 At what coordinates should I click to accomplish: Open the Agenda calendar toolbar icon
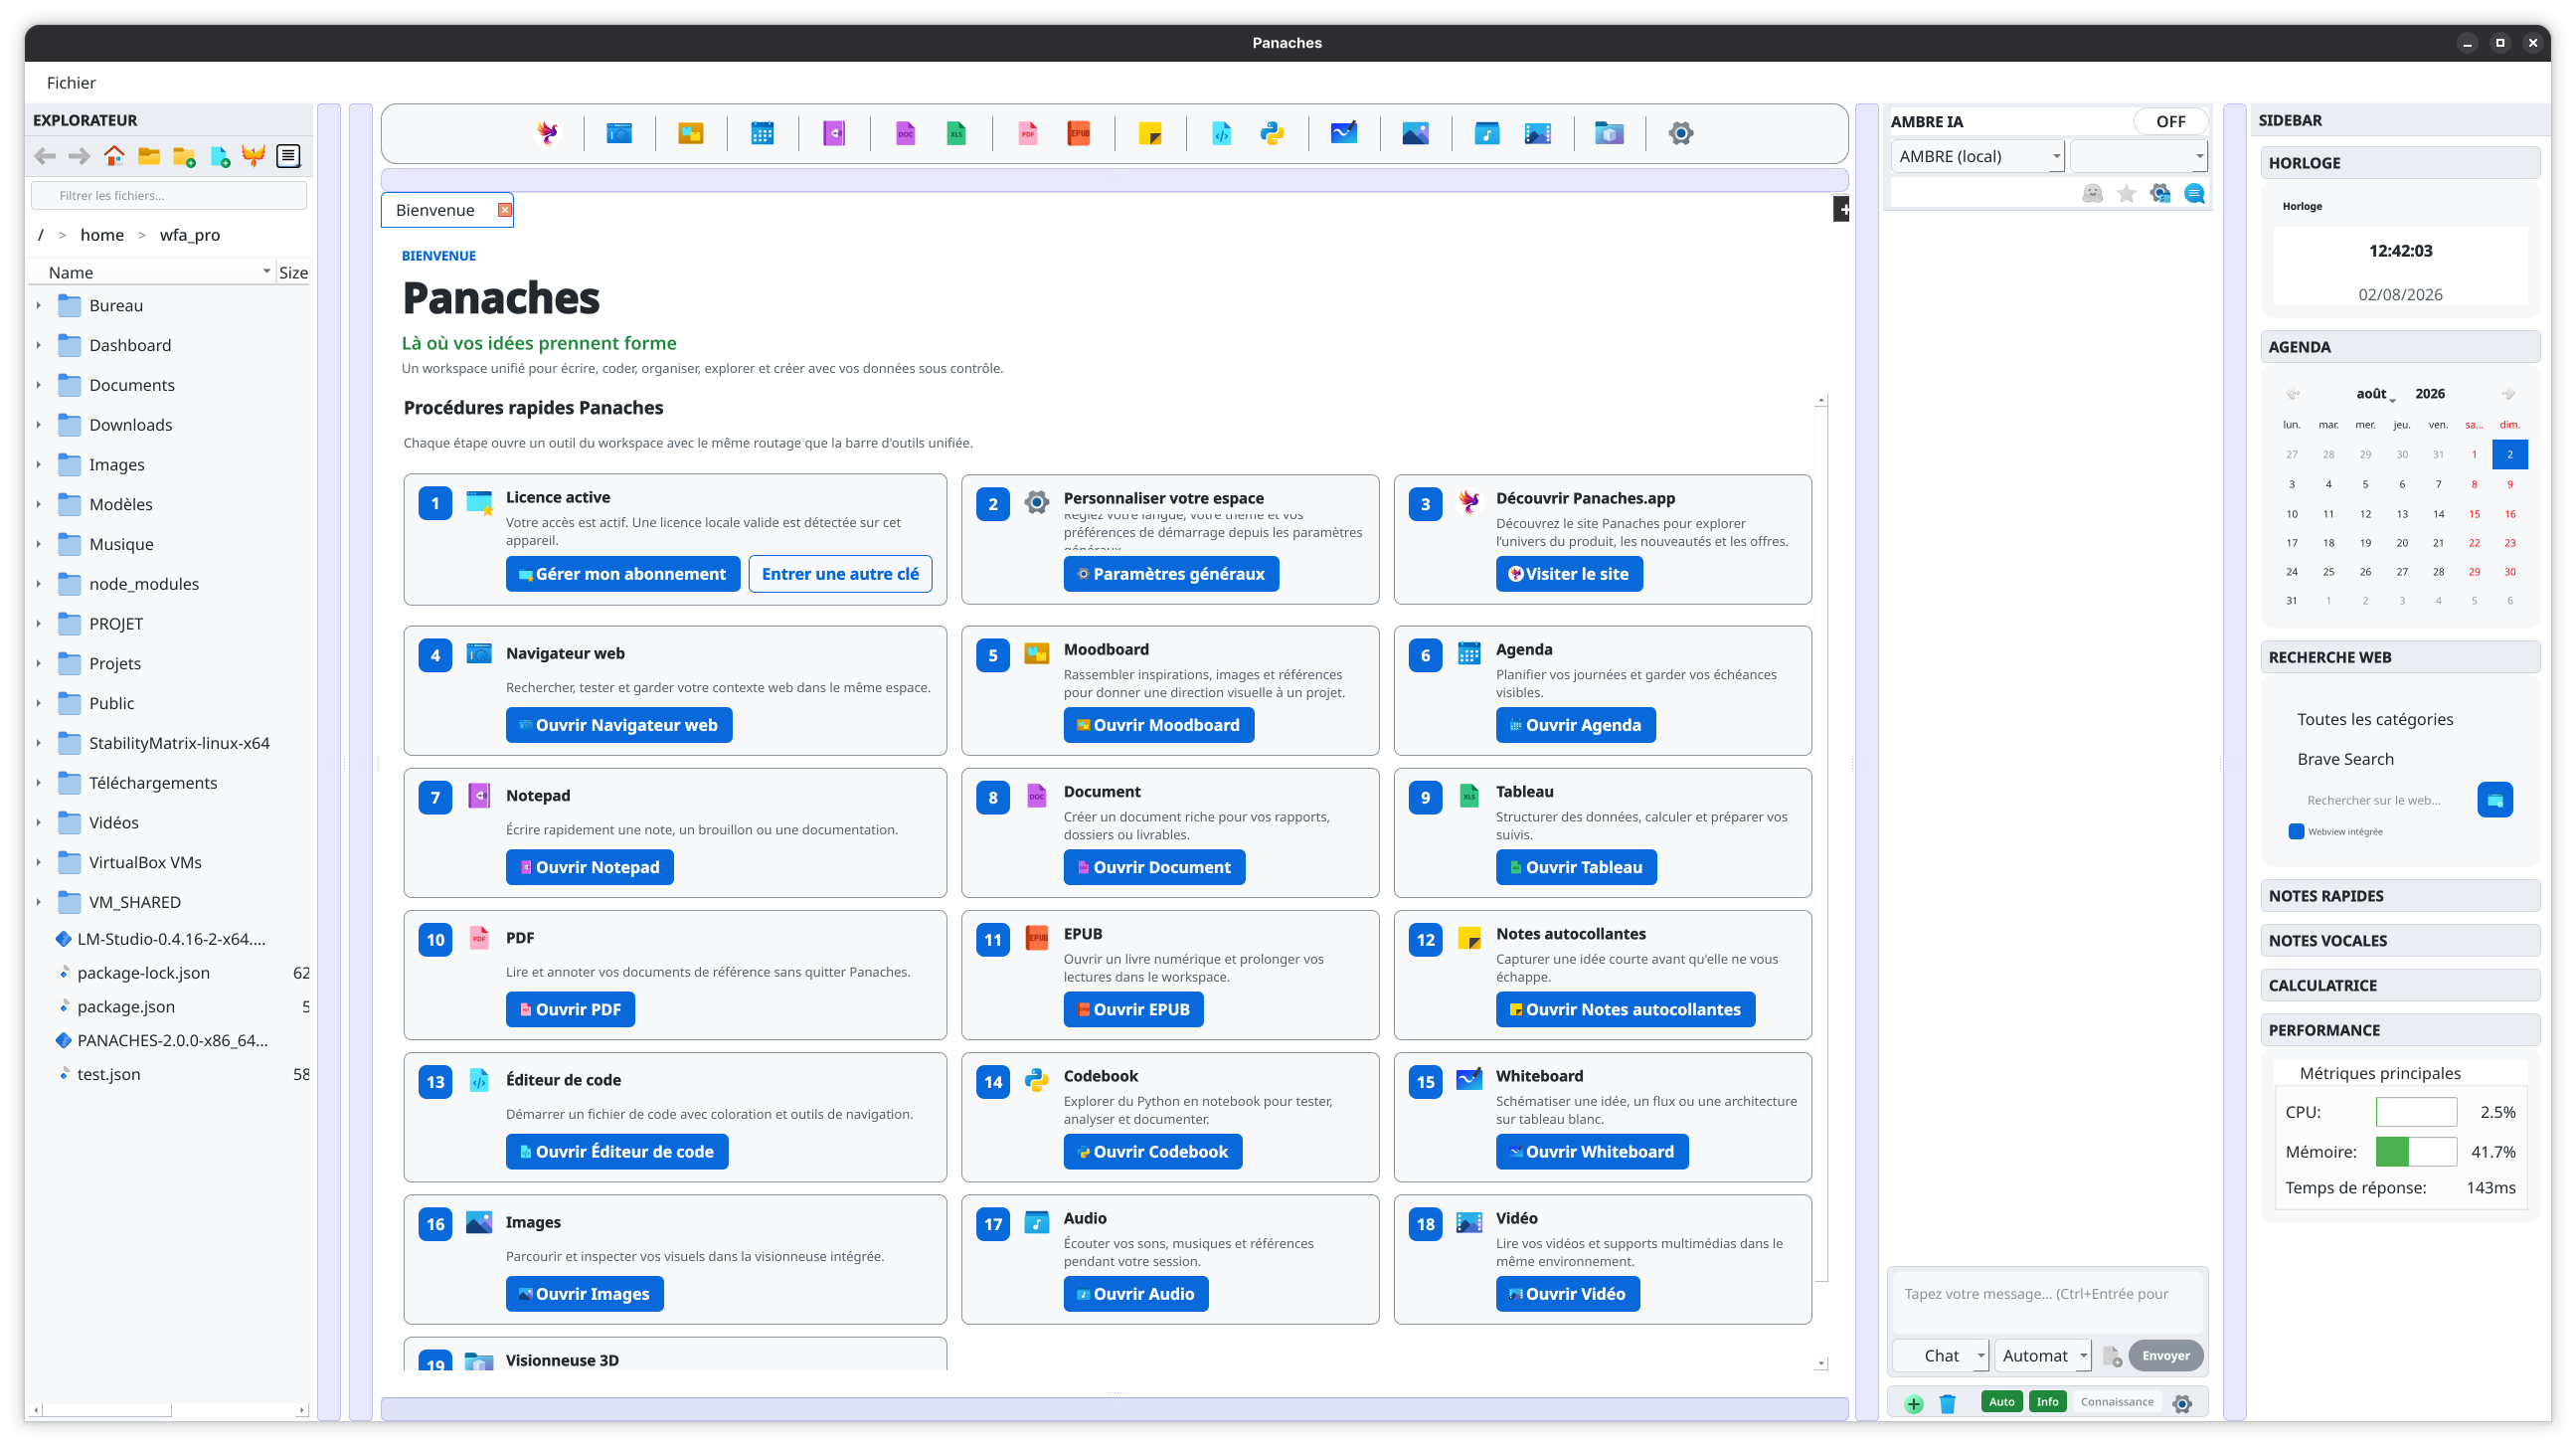pos(762,133)
